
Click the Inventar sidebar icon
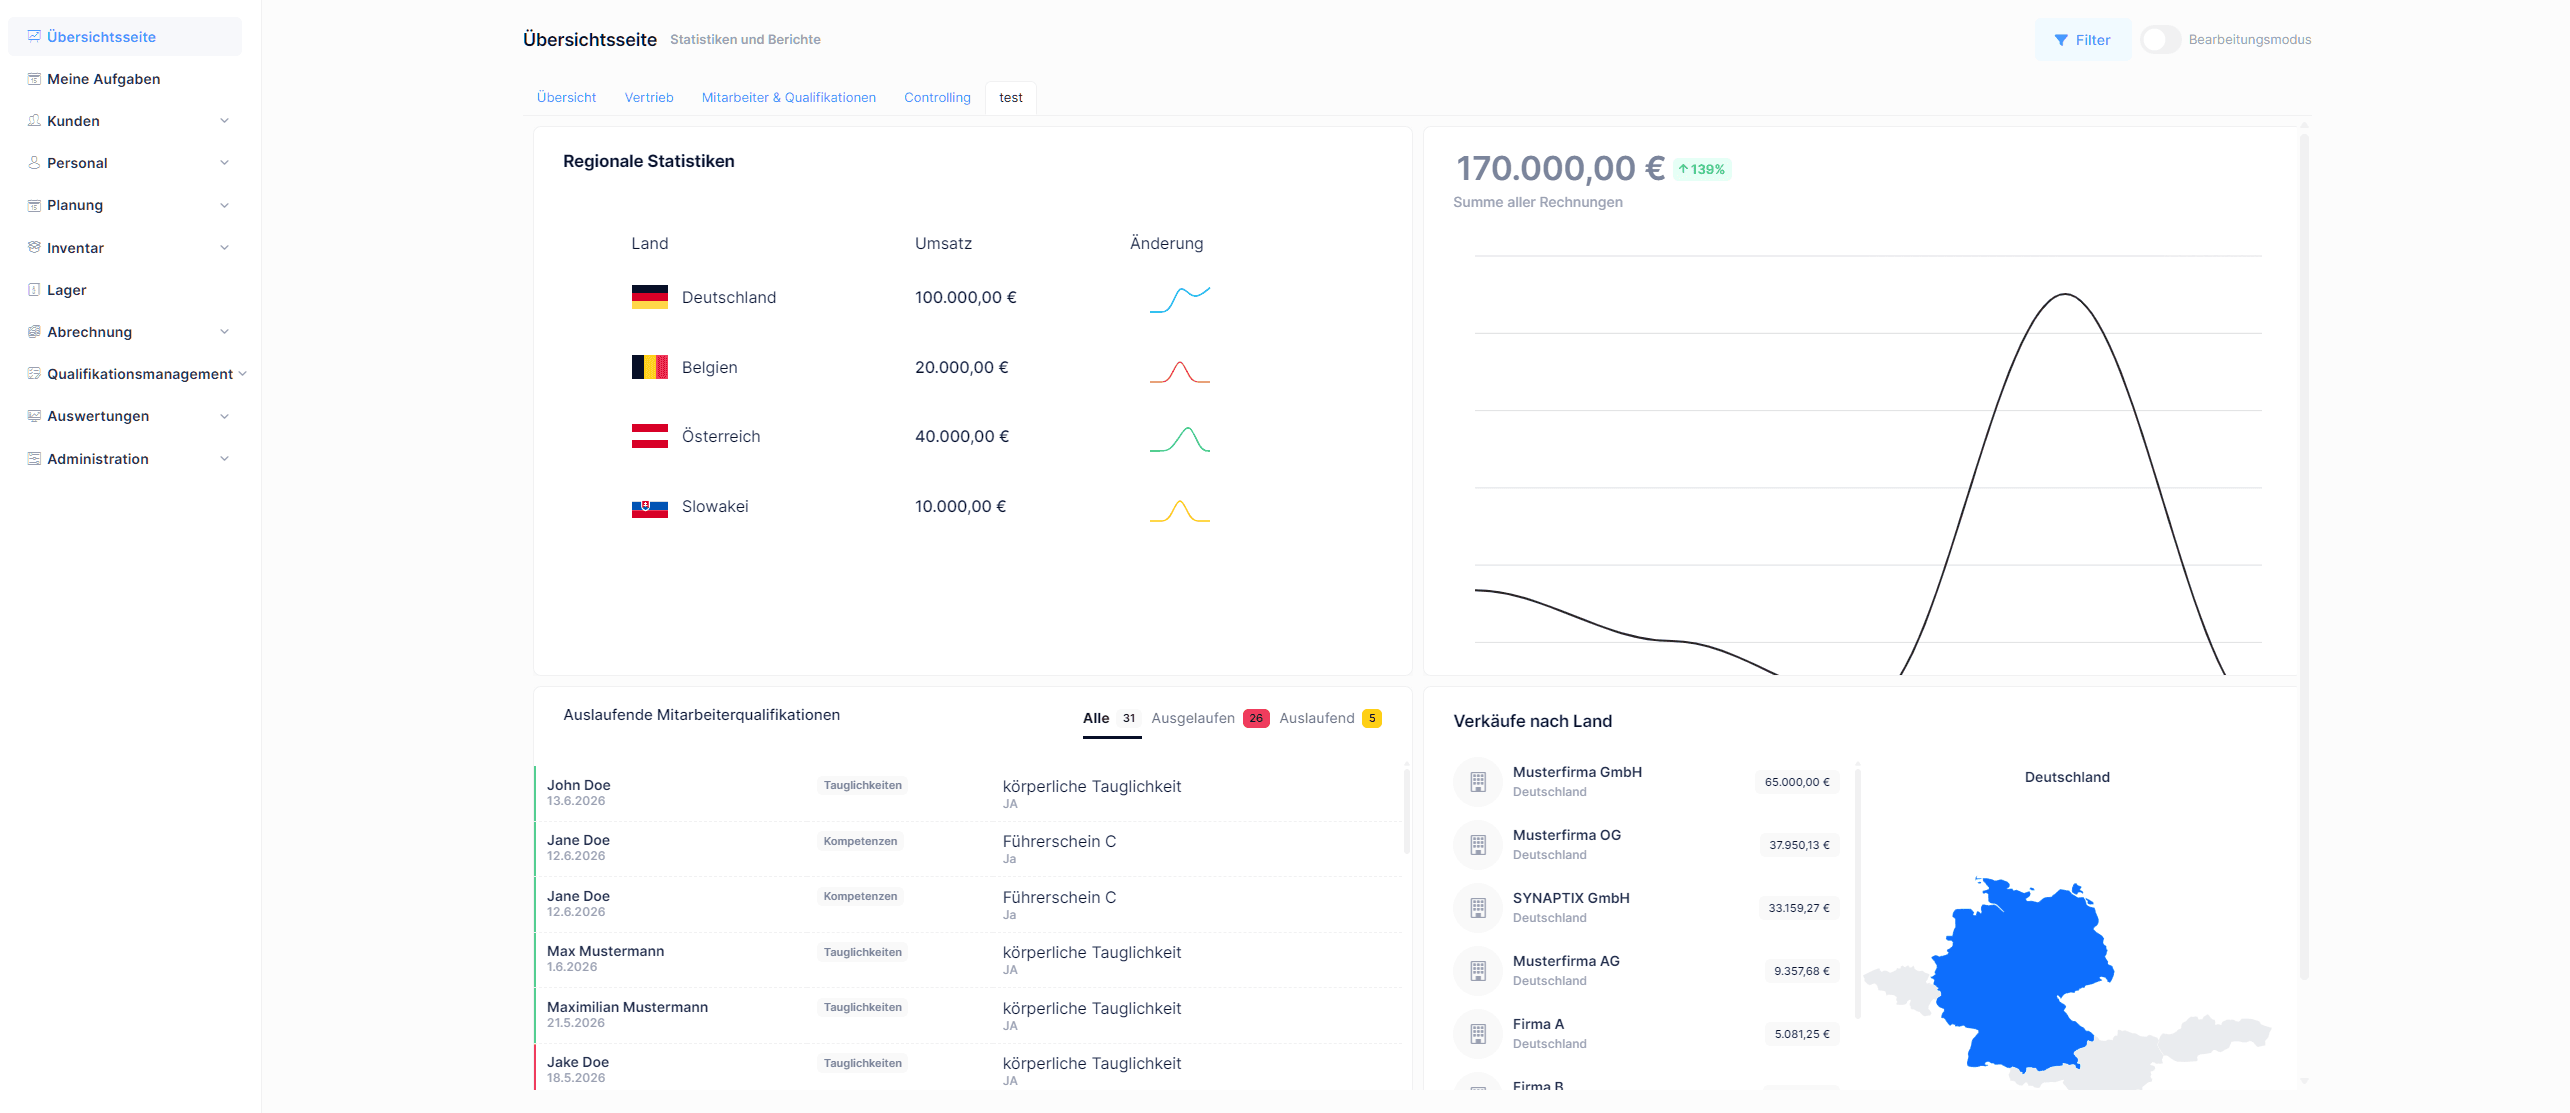tap(34, 247)
